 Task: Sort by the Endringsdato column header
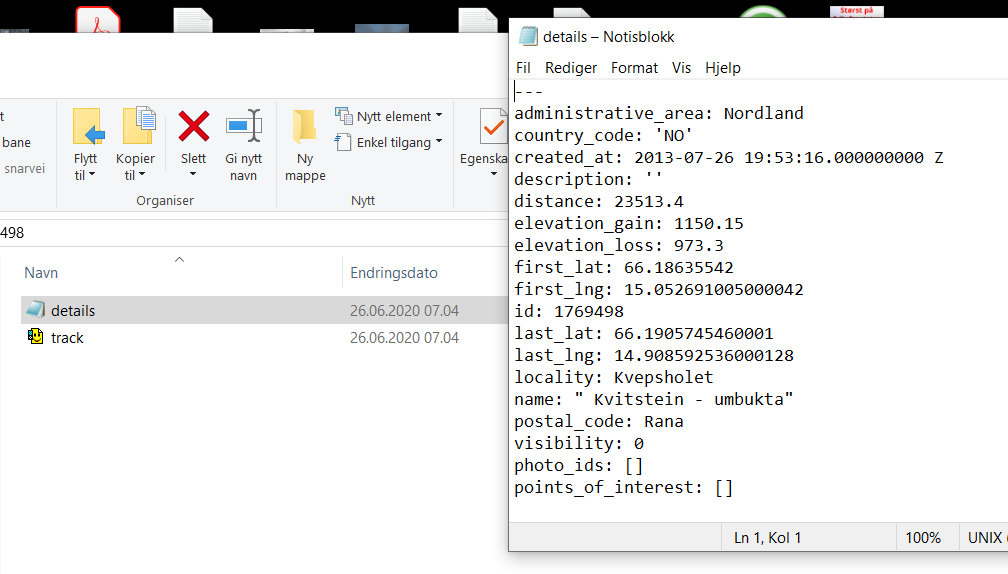(393, 273)
